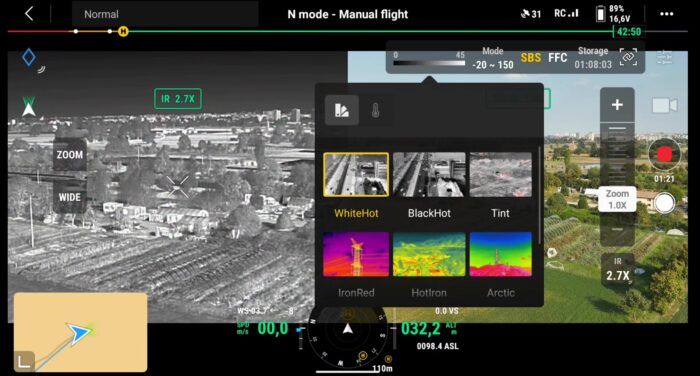Select the palette tab icon
700x376 pixels.
(x=342, y=110)
